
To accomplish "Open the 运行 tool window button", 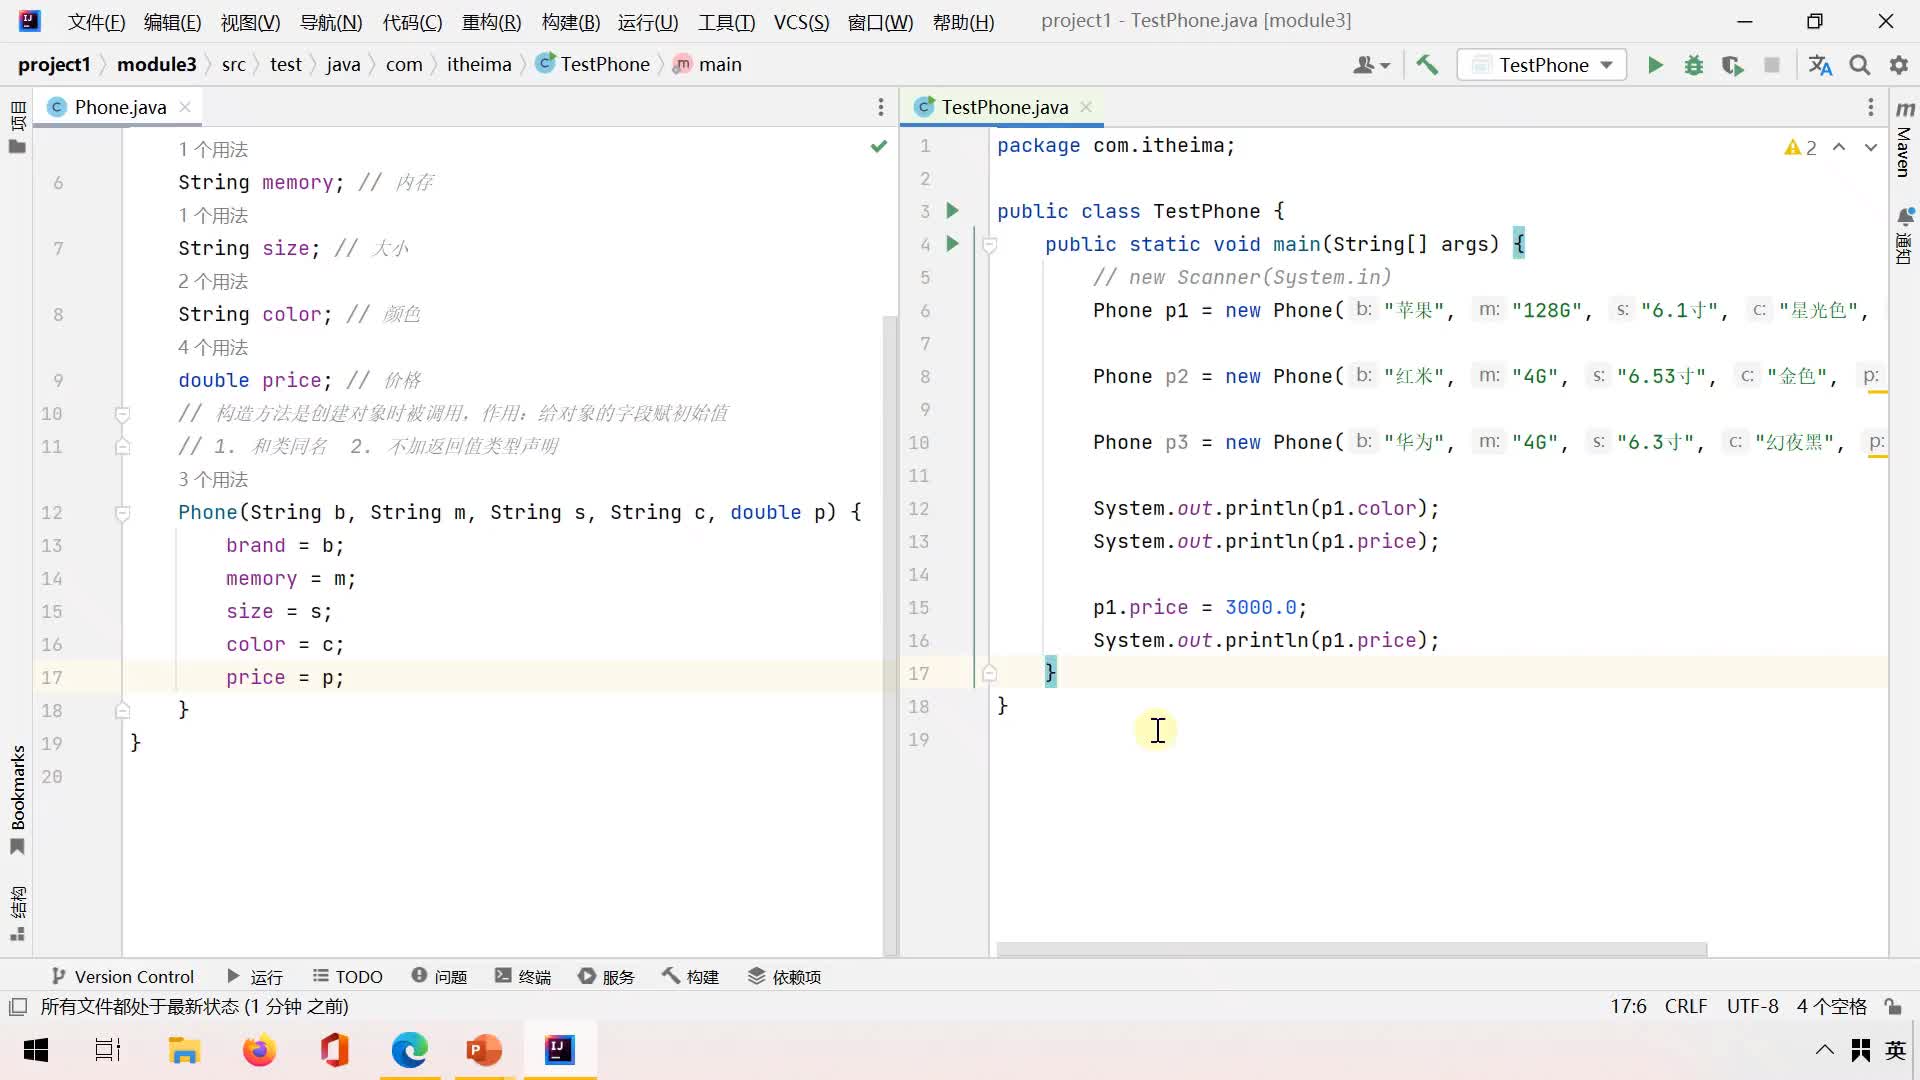I will 255,977.
